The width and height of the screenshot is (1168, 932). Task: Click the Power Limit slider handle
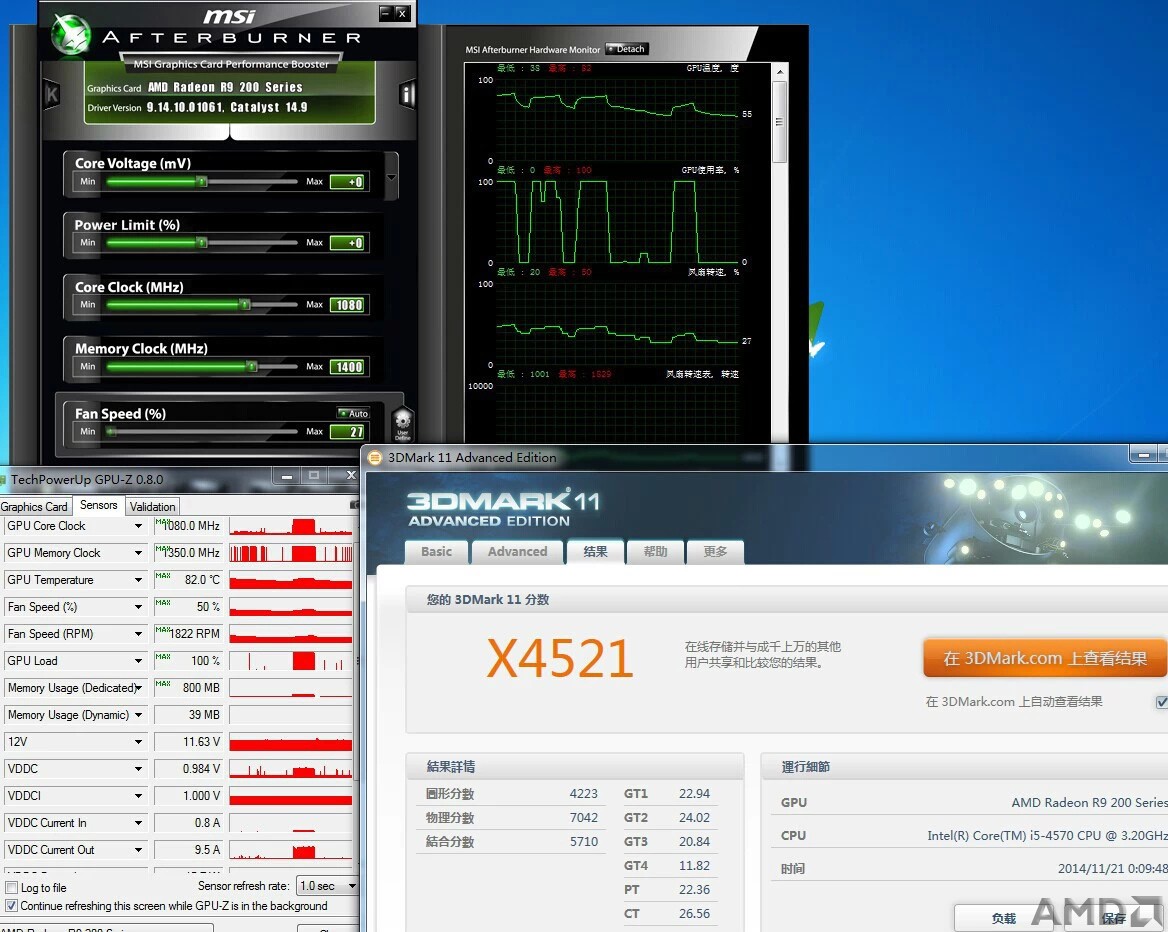tap(202, 242)
